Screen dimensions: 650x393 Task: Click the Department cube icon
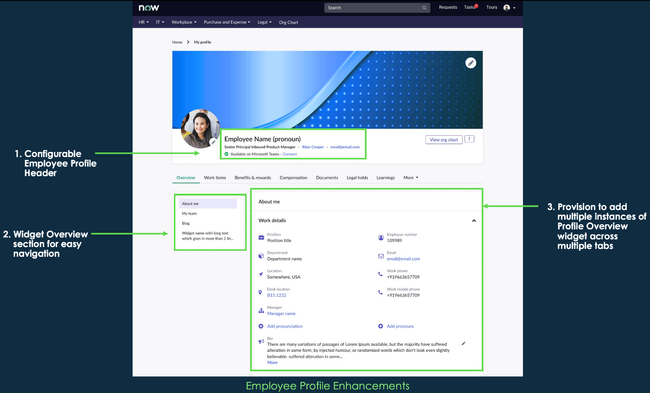click(x=261, y=256)
